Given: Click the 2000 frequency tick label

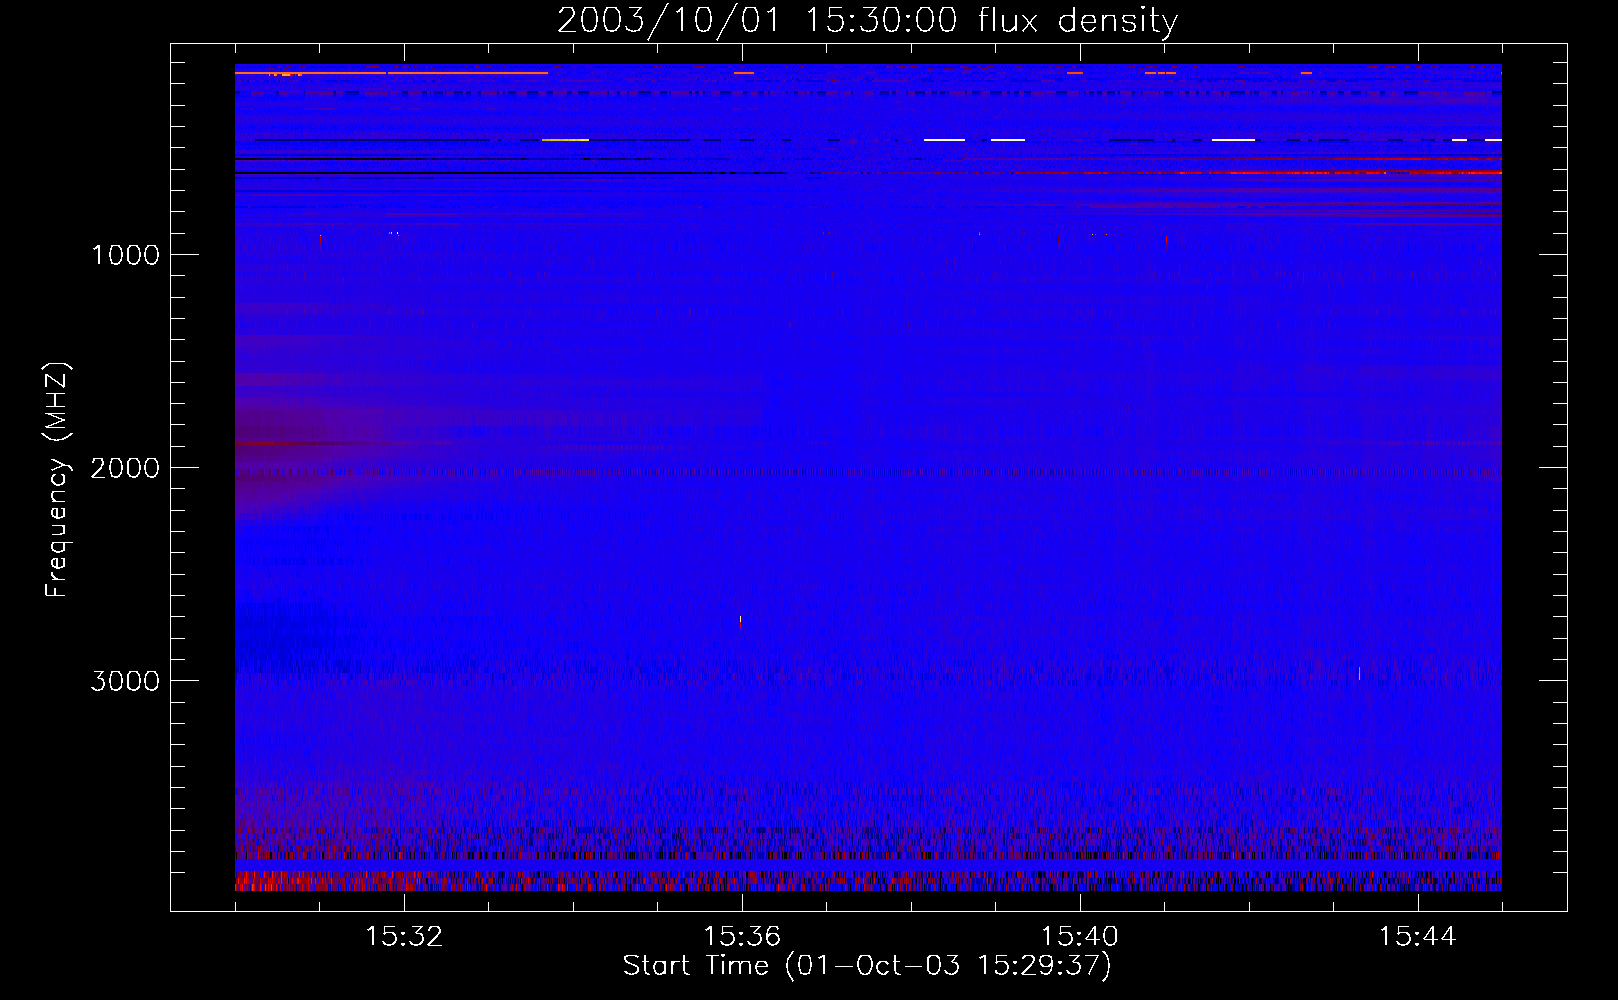Looking at the screenshot, I should click(126, 468).
